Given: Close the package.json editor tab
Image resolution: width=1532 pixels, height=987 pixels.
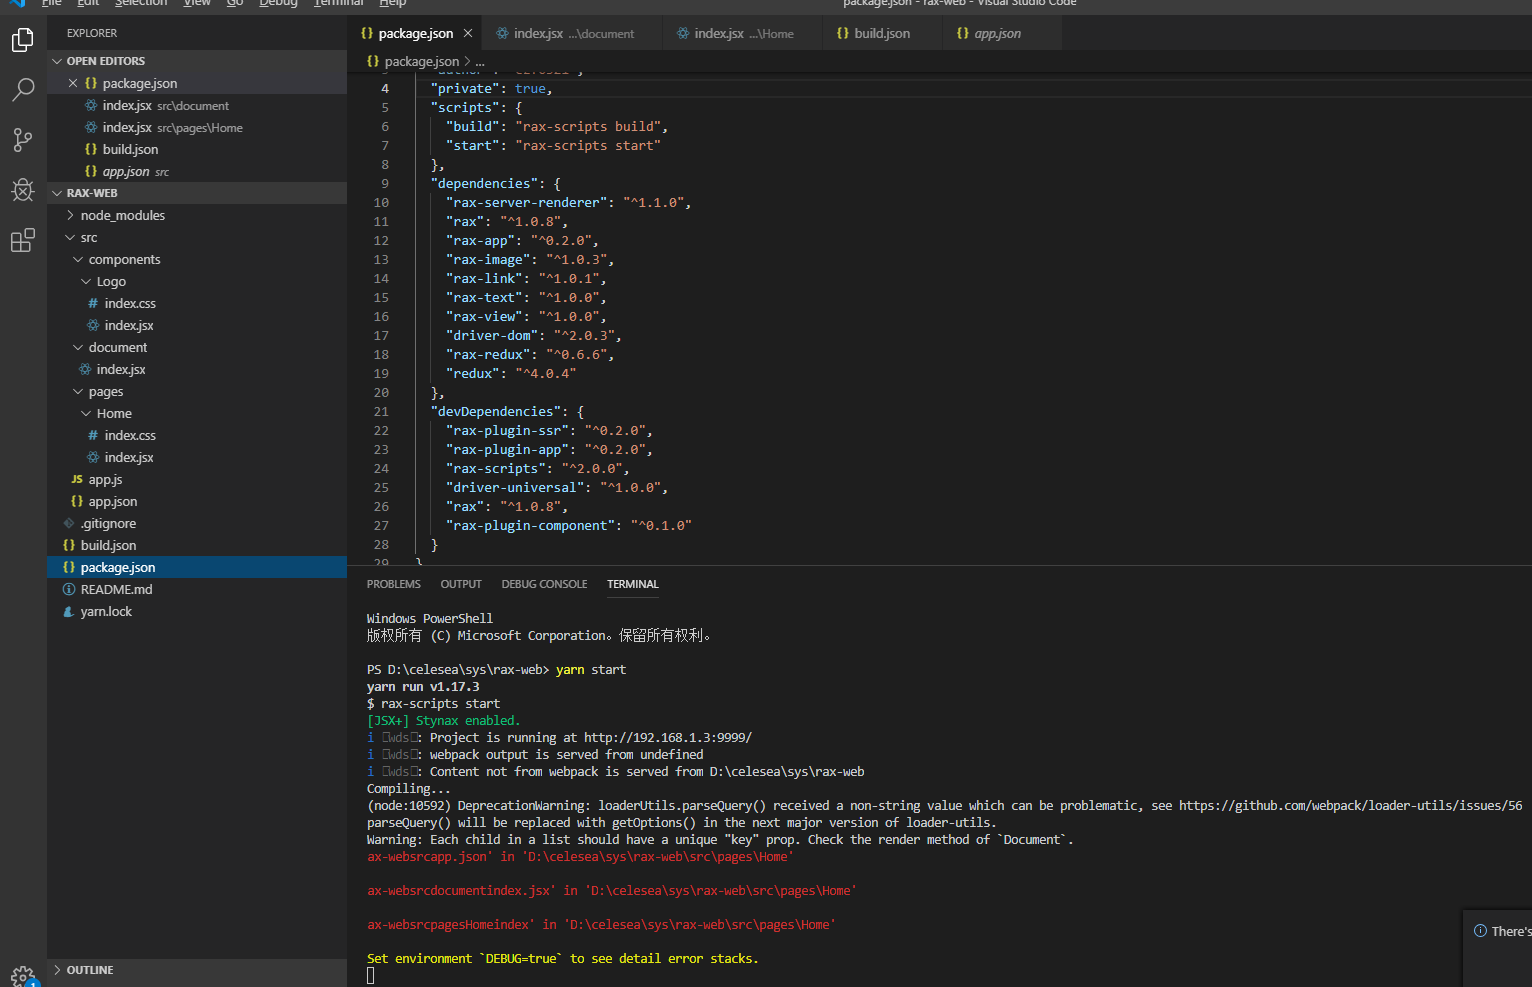Looking at the screenshot, I should point(467,32).
